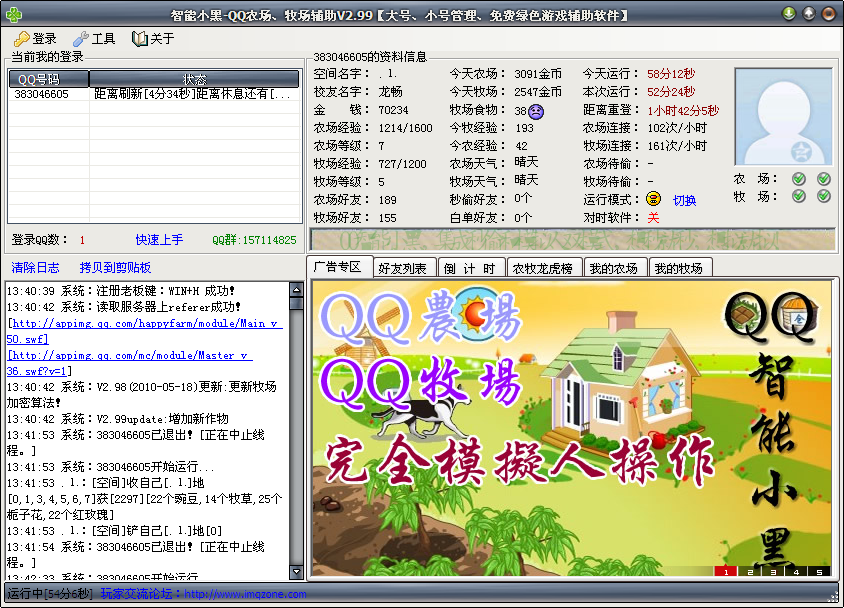Click the 切换 mode switch link
The image size is (844, 608).
pos(684,201)
